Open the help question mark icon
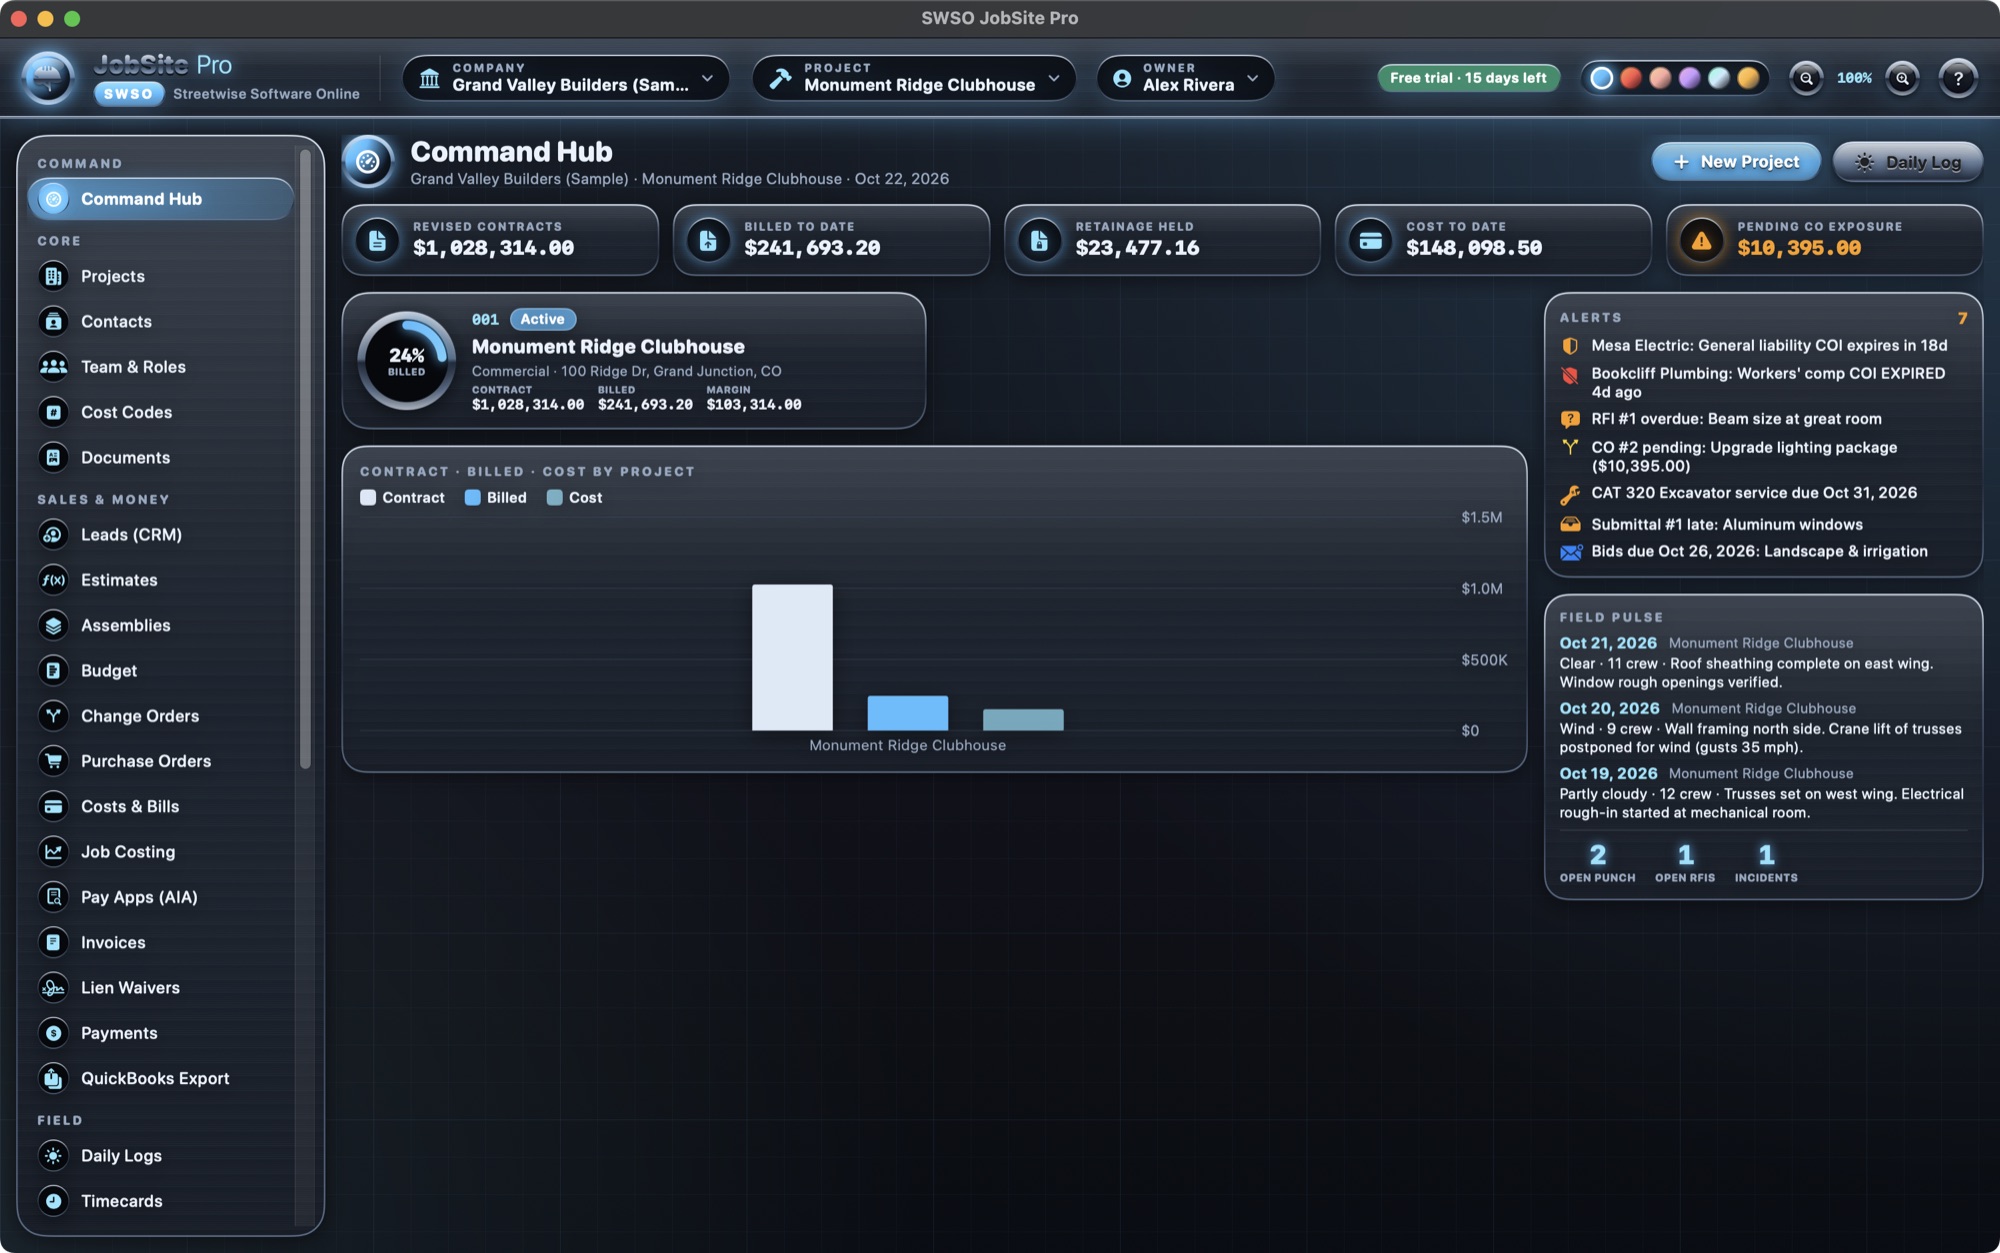 [1958, 78]
